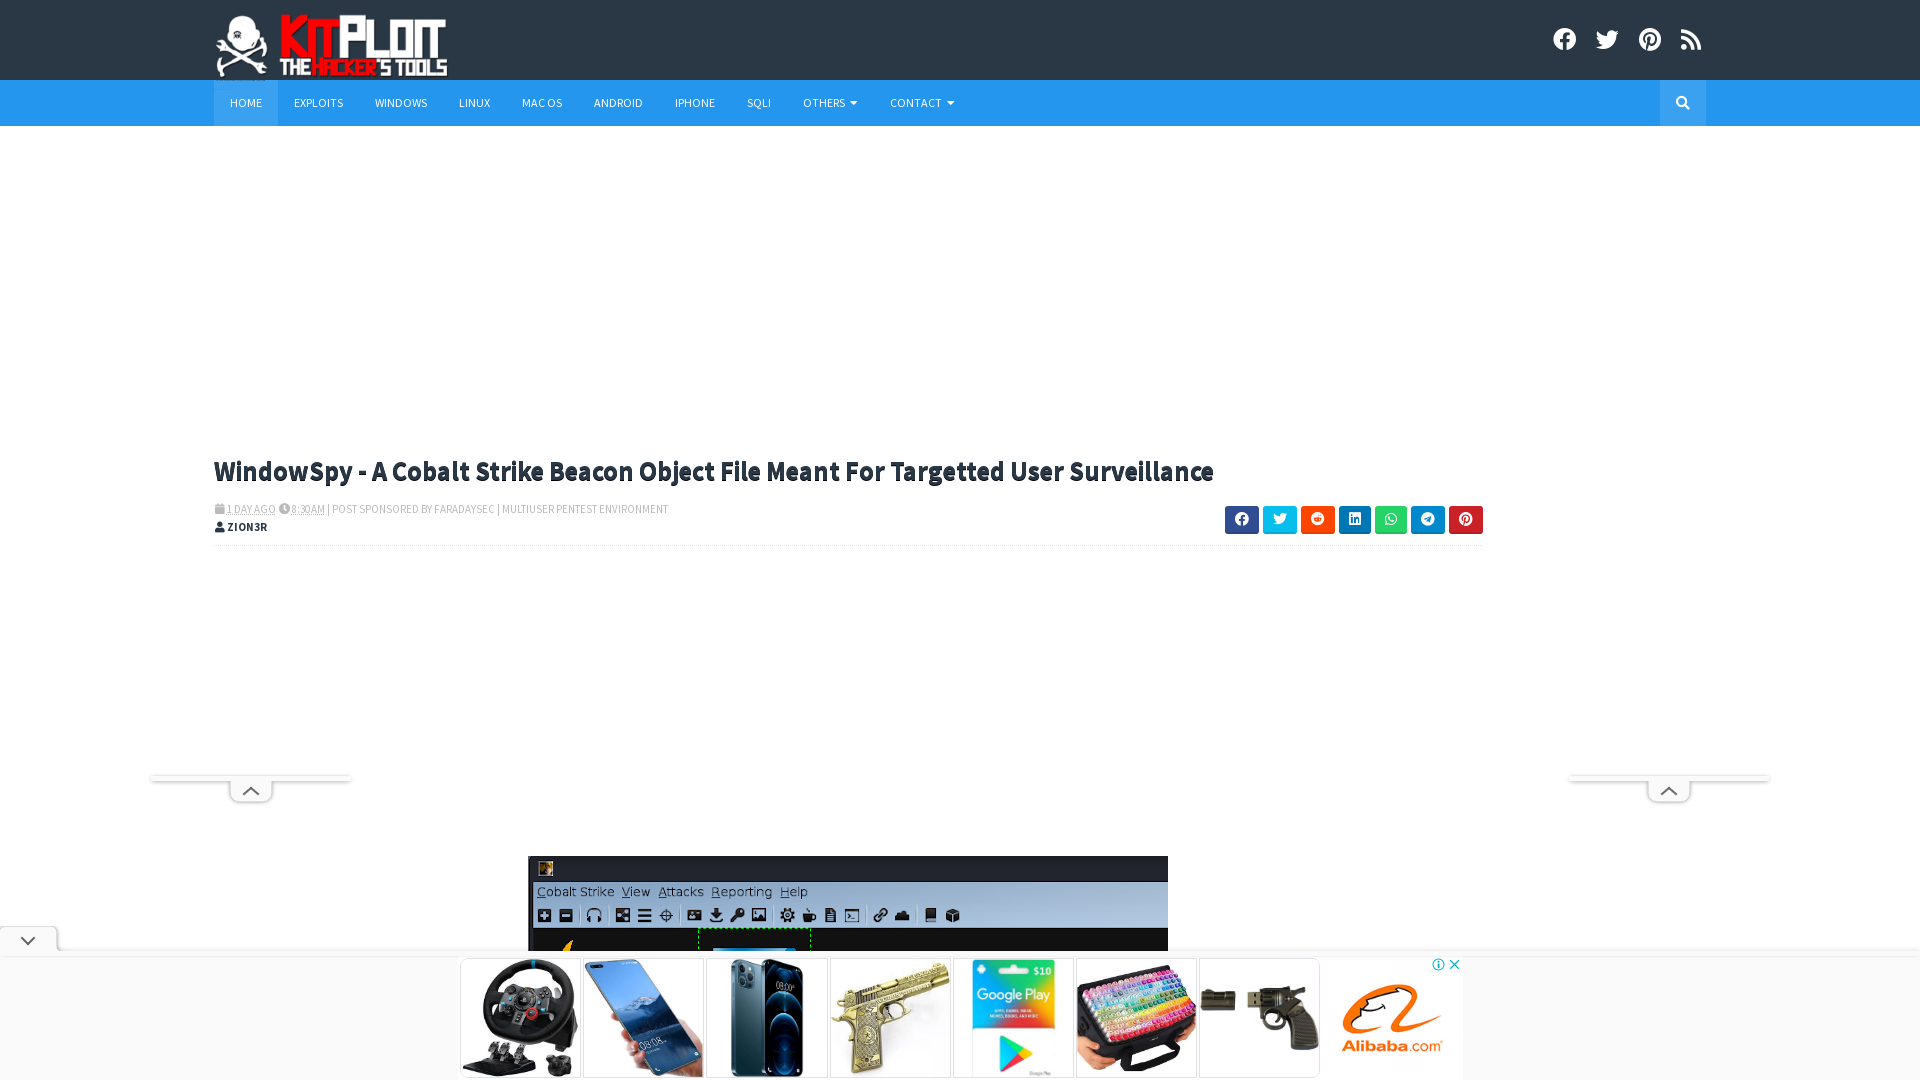This screenshot has width=1920, height=1080.
Task: Click the Reddit share icon
Action: click(x=1316, y=520)
